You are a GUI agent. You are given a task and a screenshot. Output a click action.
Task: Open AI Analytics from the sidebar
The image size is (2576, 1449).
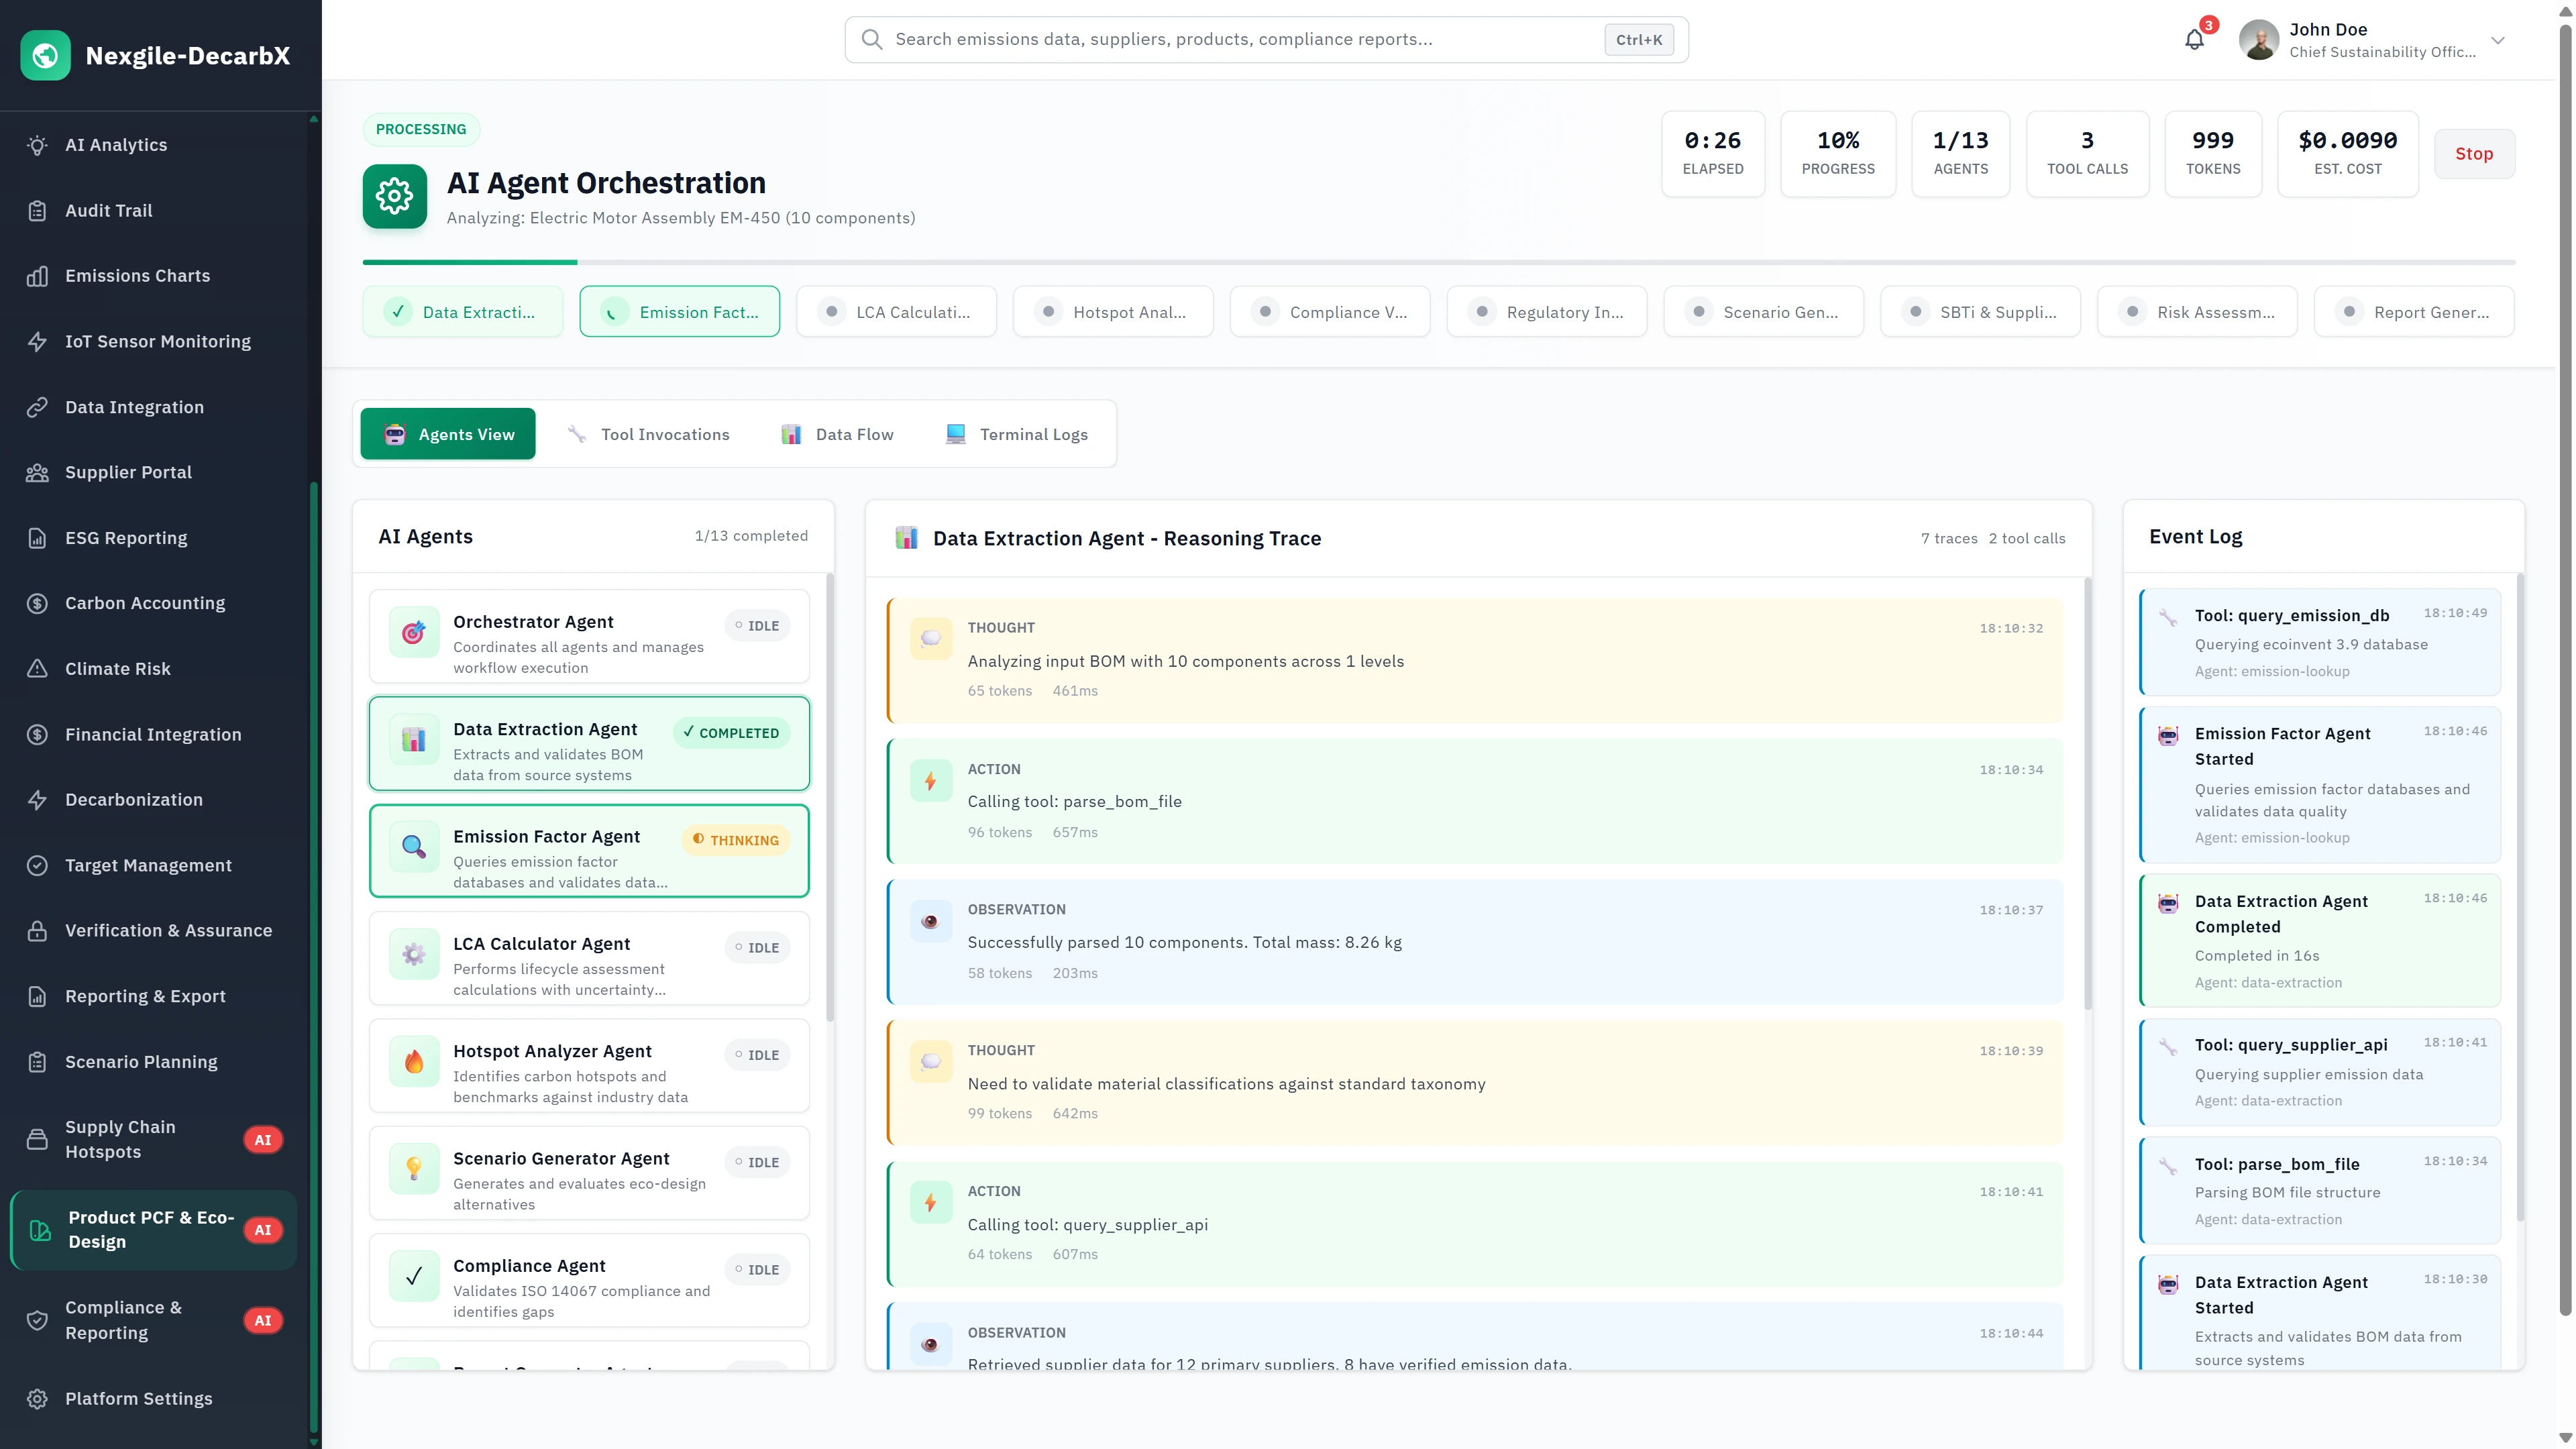[x=115, y=145]
